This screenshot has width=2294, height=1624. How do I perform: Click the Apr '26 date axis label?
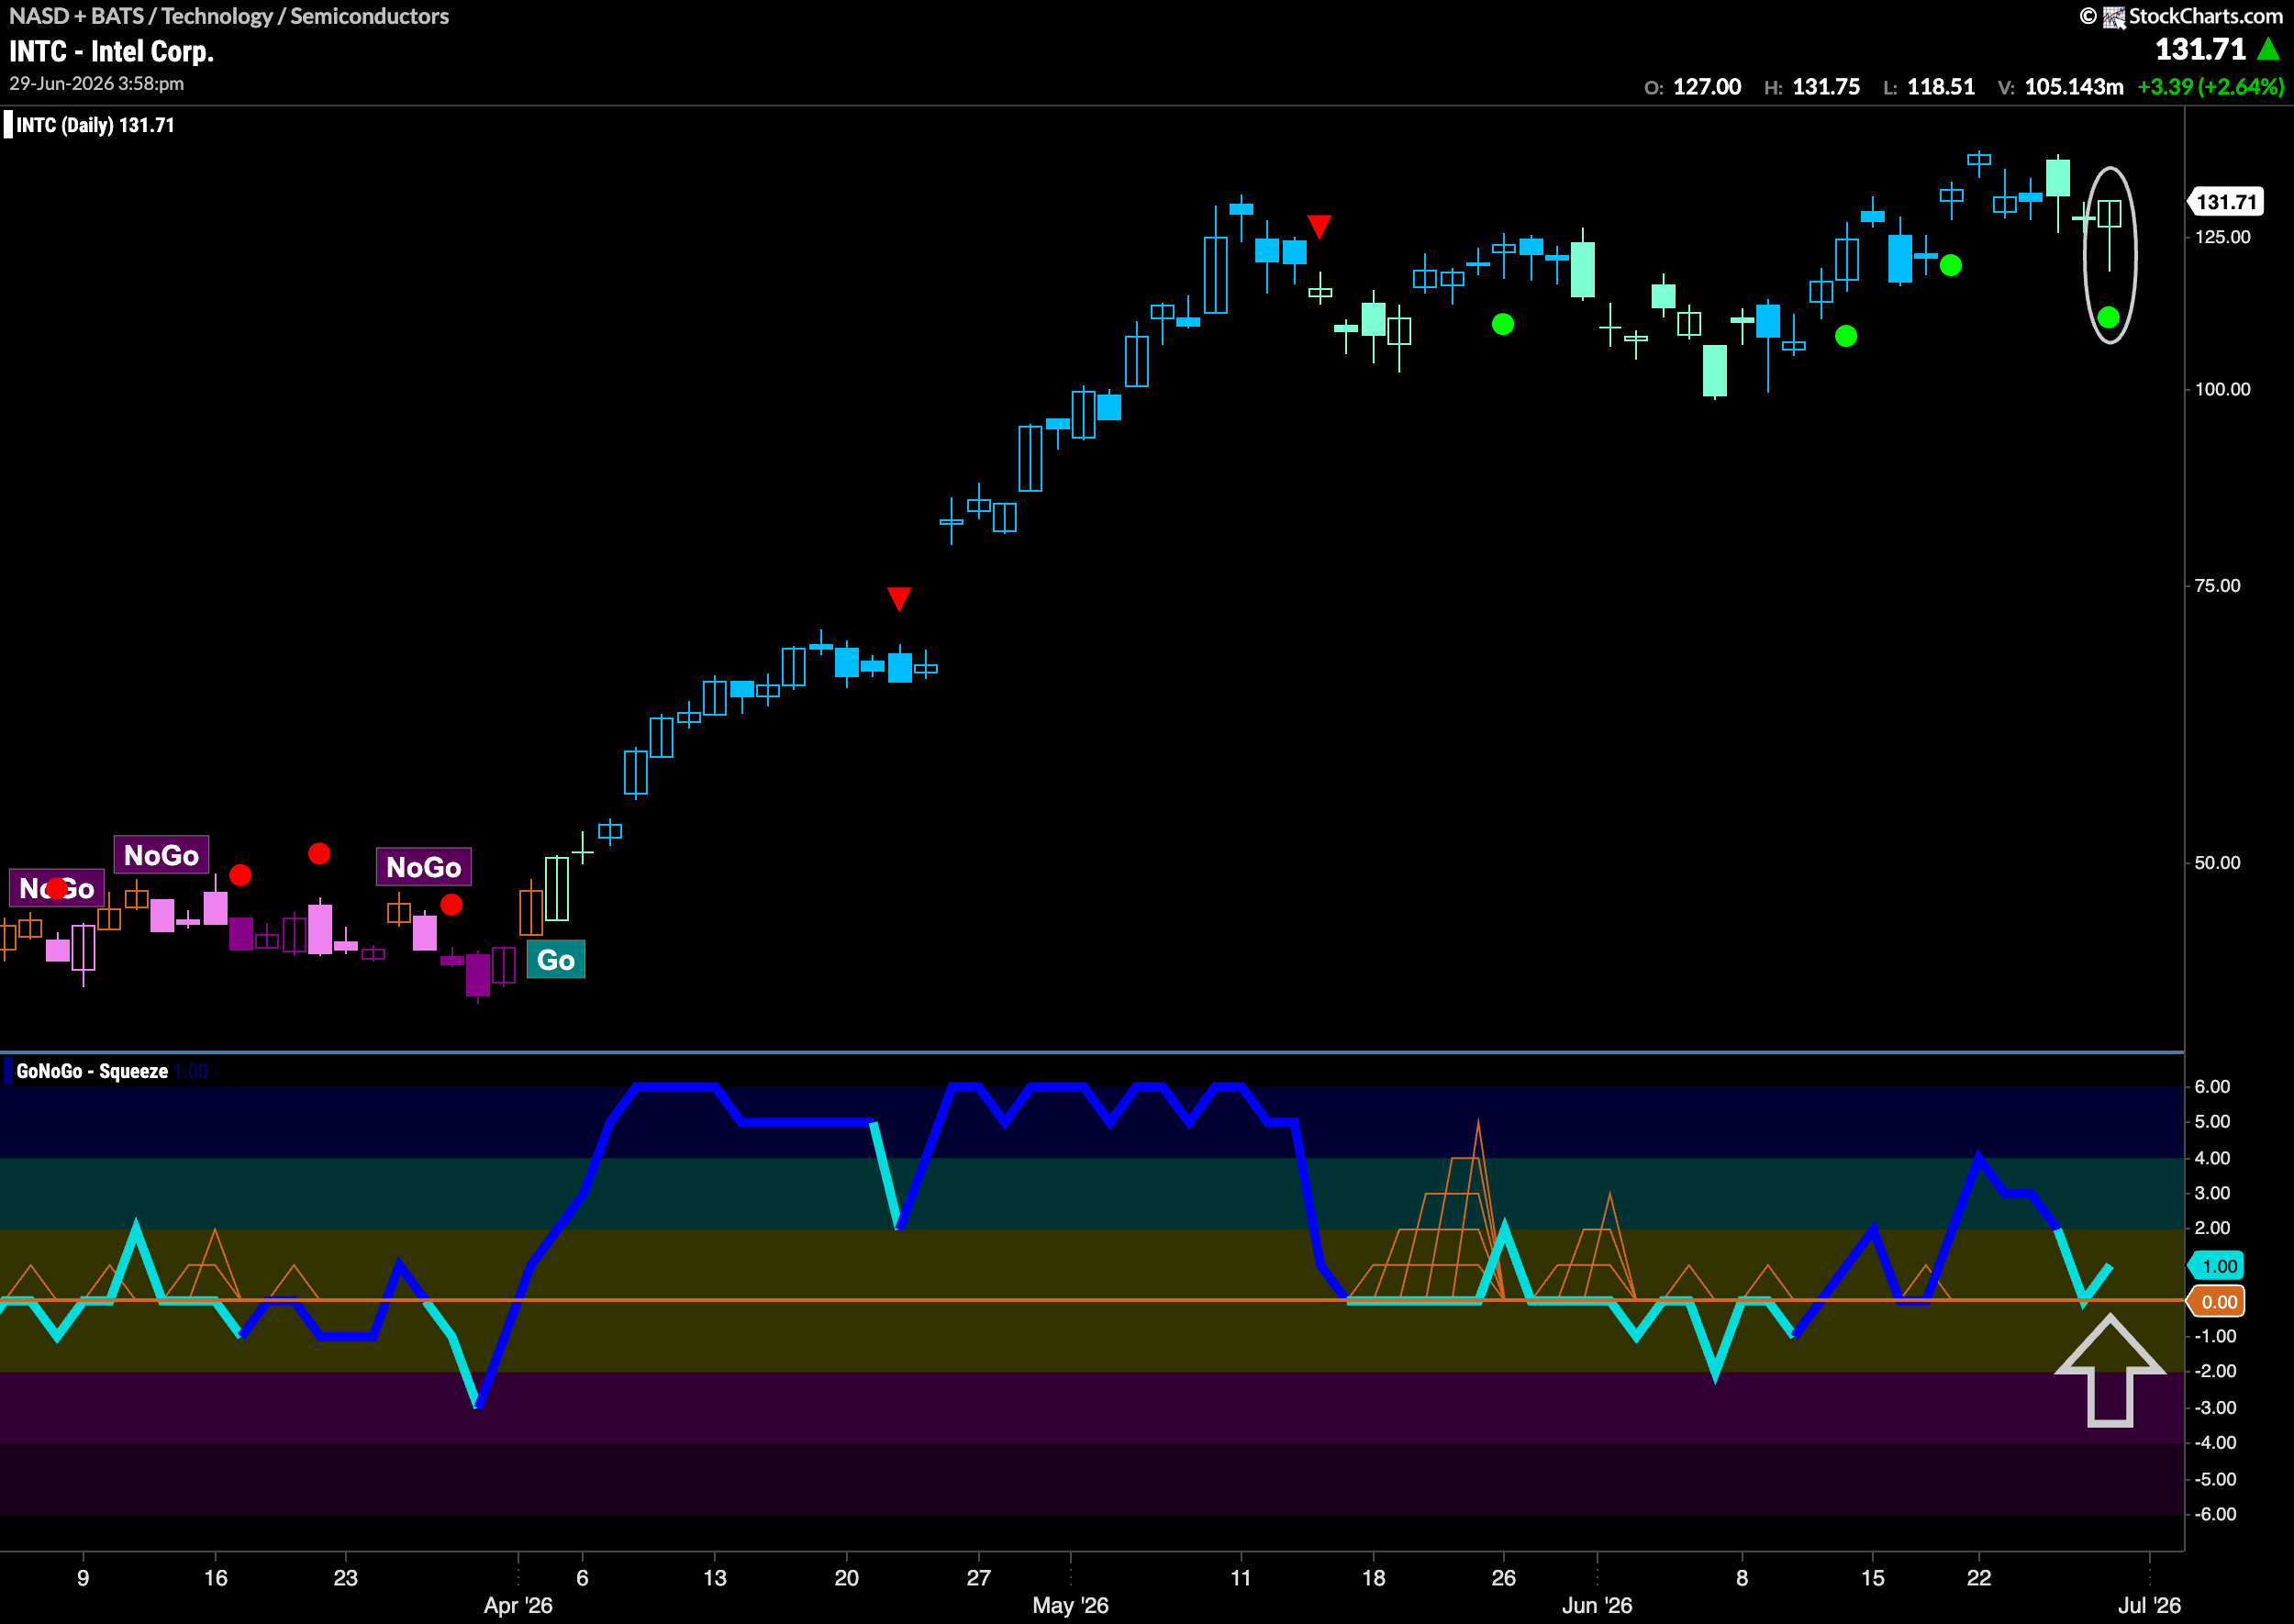tap(518, 1605)
